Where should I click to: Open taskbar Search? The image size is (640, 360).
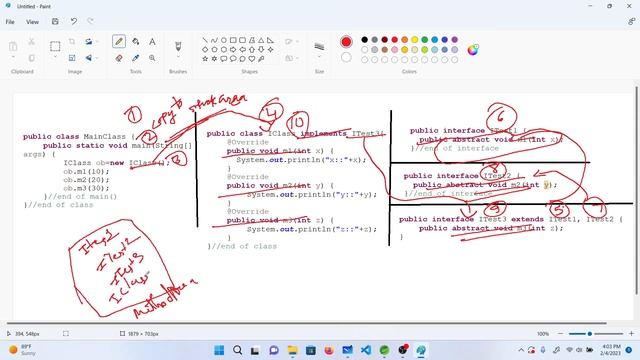point(237,350)
